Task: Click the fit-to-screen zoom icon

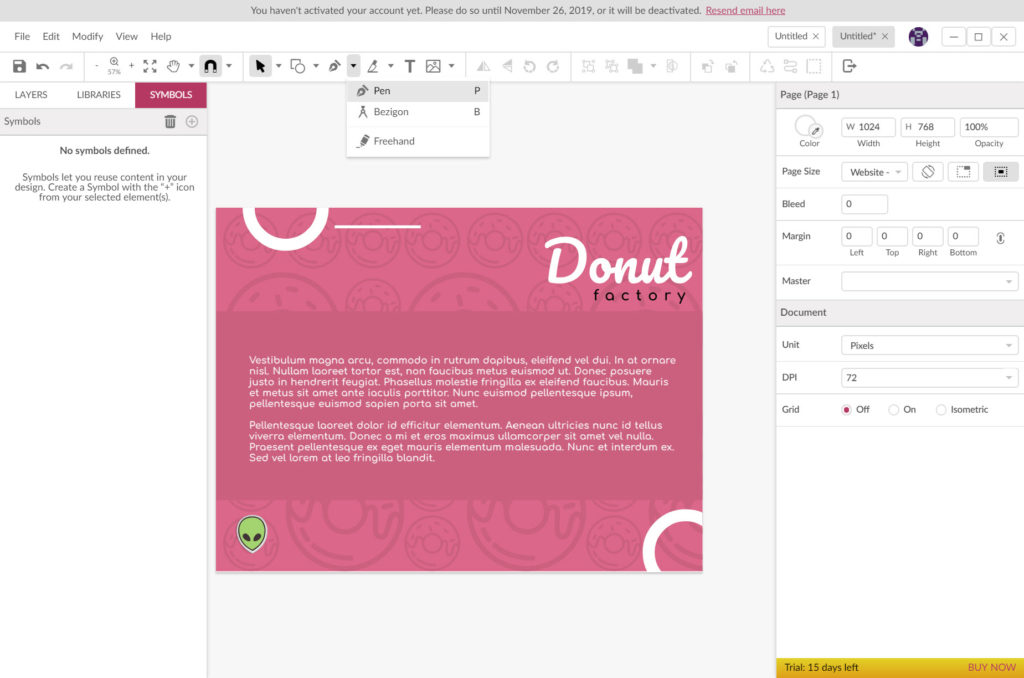Action: (x=150, y=66)
